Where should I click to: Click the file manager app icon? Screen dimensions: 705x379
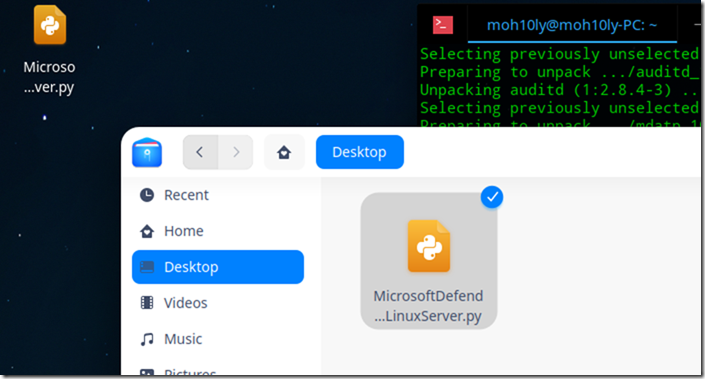[x=147, y=152]
